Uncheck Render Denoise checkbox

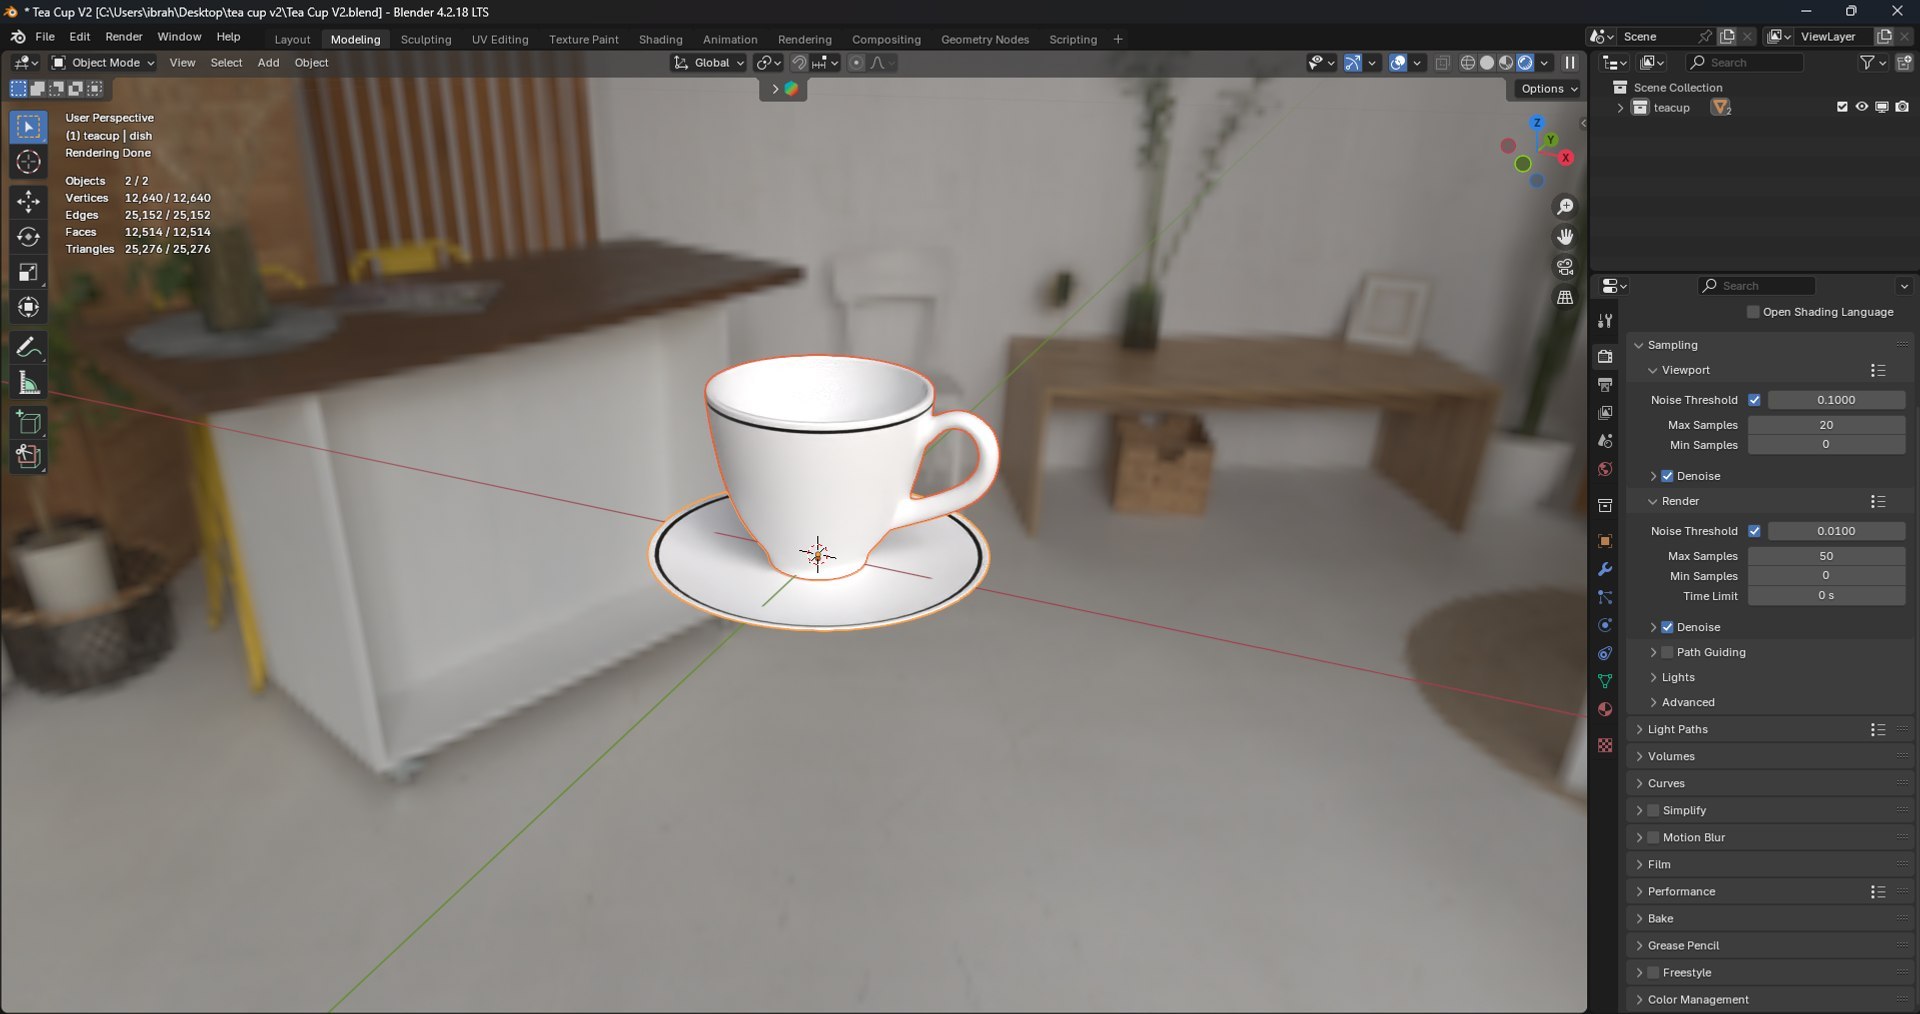1667,627
